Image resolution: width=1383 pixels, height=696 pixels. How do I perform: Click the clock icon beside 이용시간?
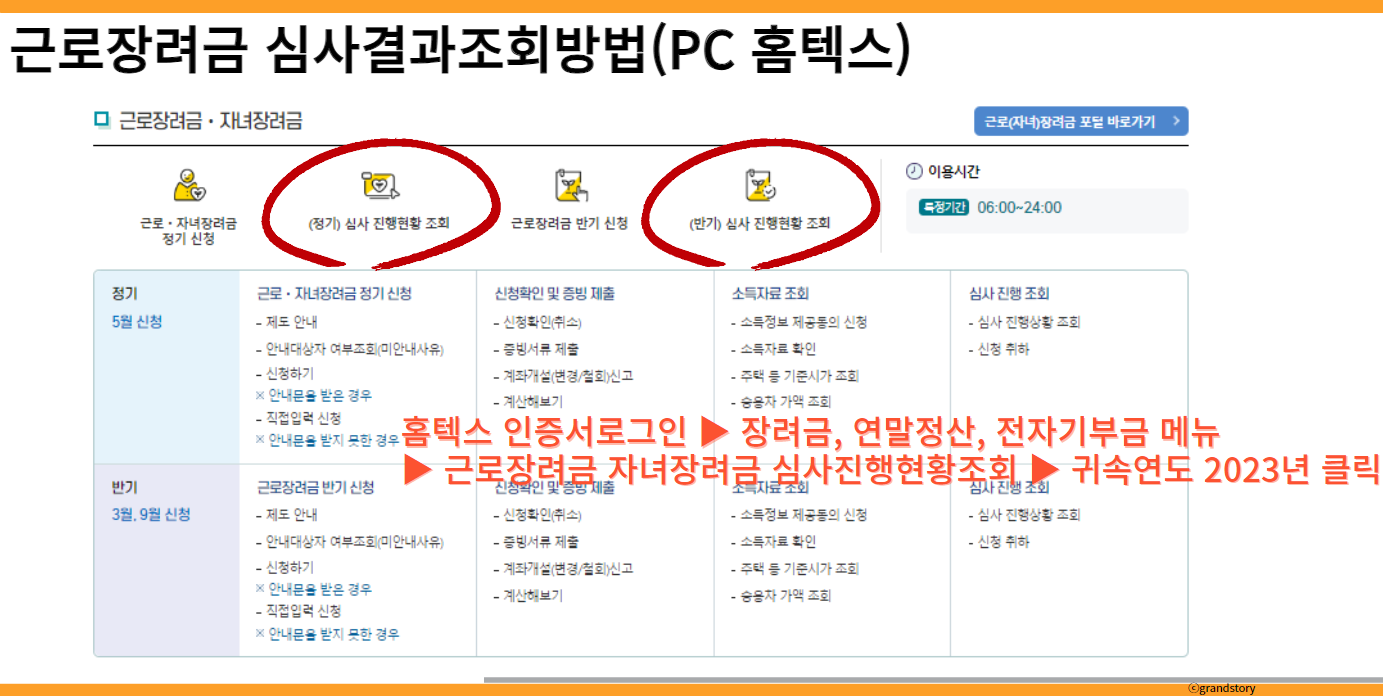(x=913, y=171)
